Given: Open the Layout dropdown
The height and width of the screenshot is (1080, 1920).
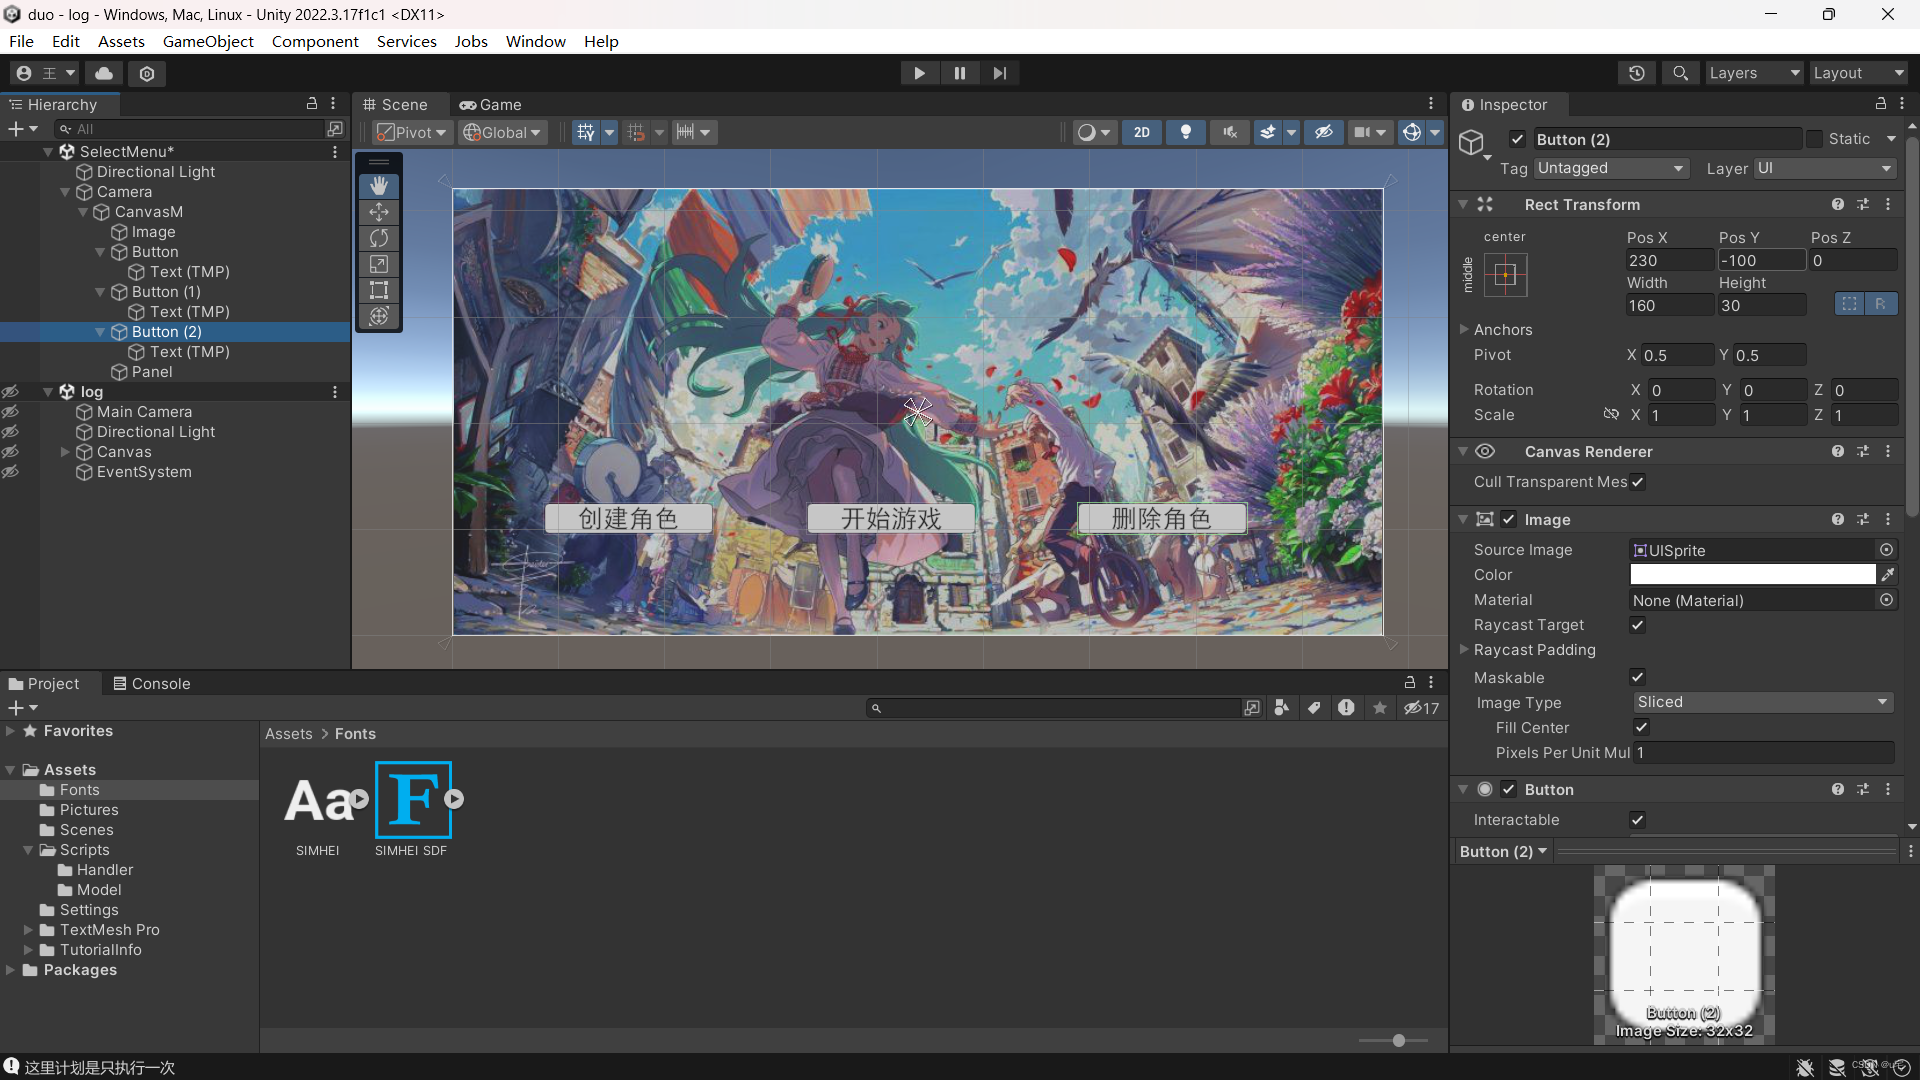Looking at the screenshot, I should (1858, 72).
